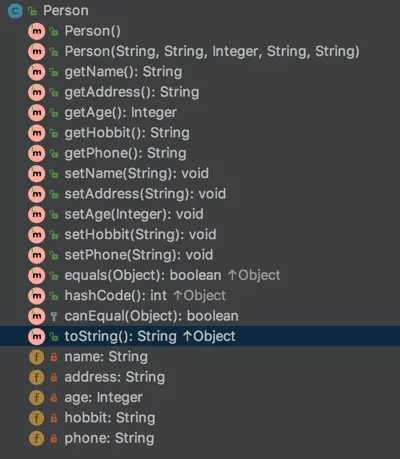Click the method icon of Person() constructor
The image size is (400, 459).
pyautogui.click(x=37, y=31)
